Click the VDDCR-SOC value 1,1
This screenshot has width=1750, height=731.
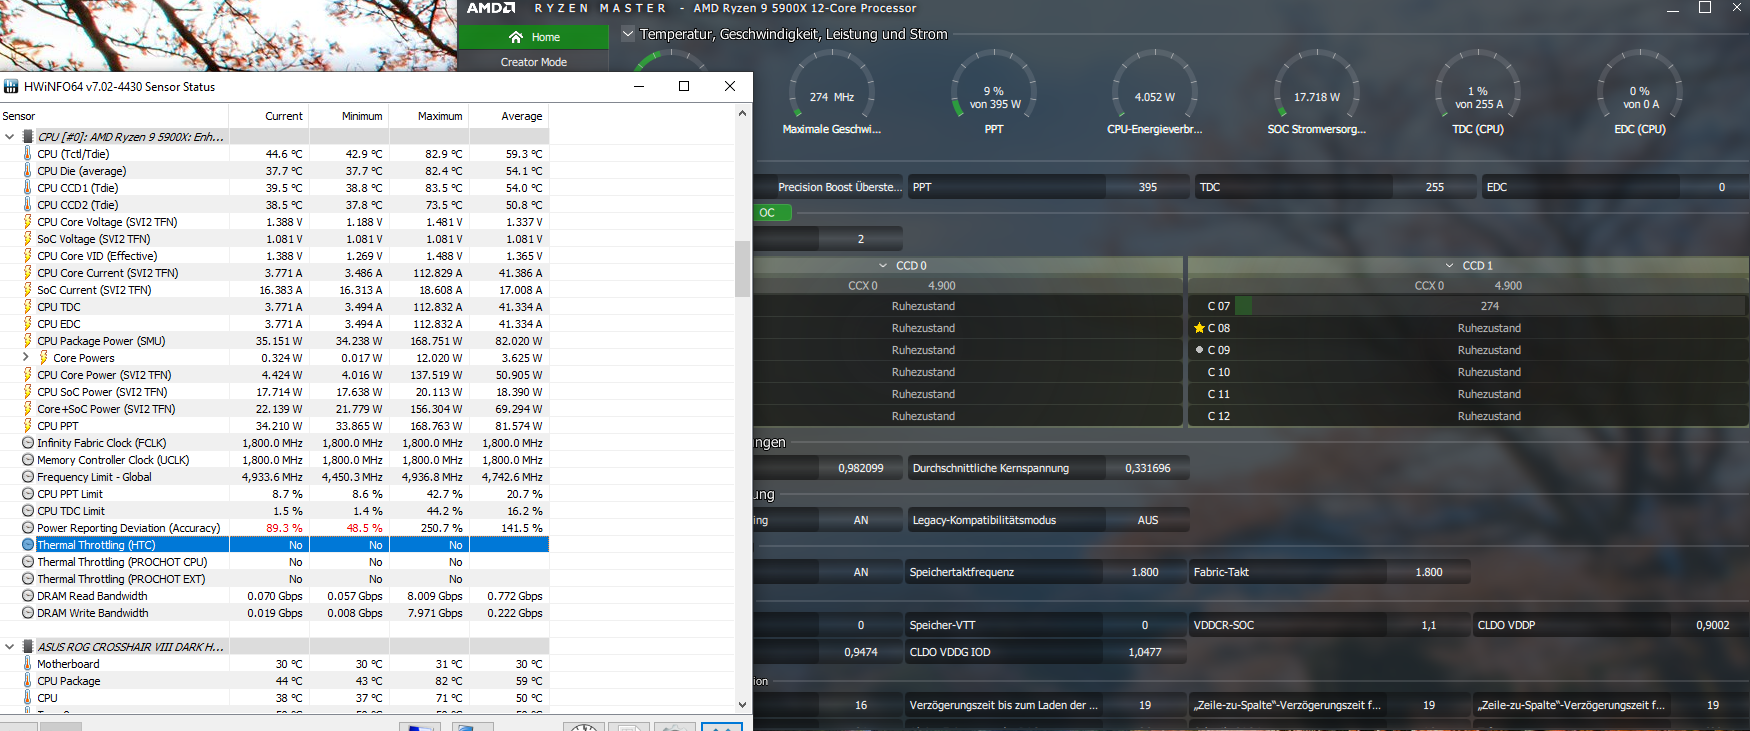[x=1429, y=625]
